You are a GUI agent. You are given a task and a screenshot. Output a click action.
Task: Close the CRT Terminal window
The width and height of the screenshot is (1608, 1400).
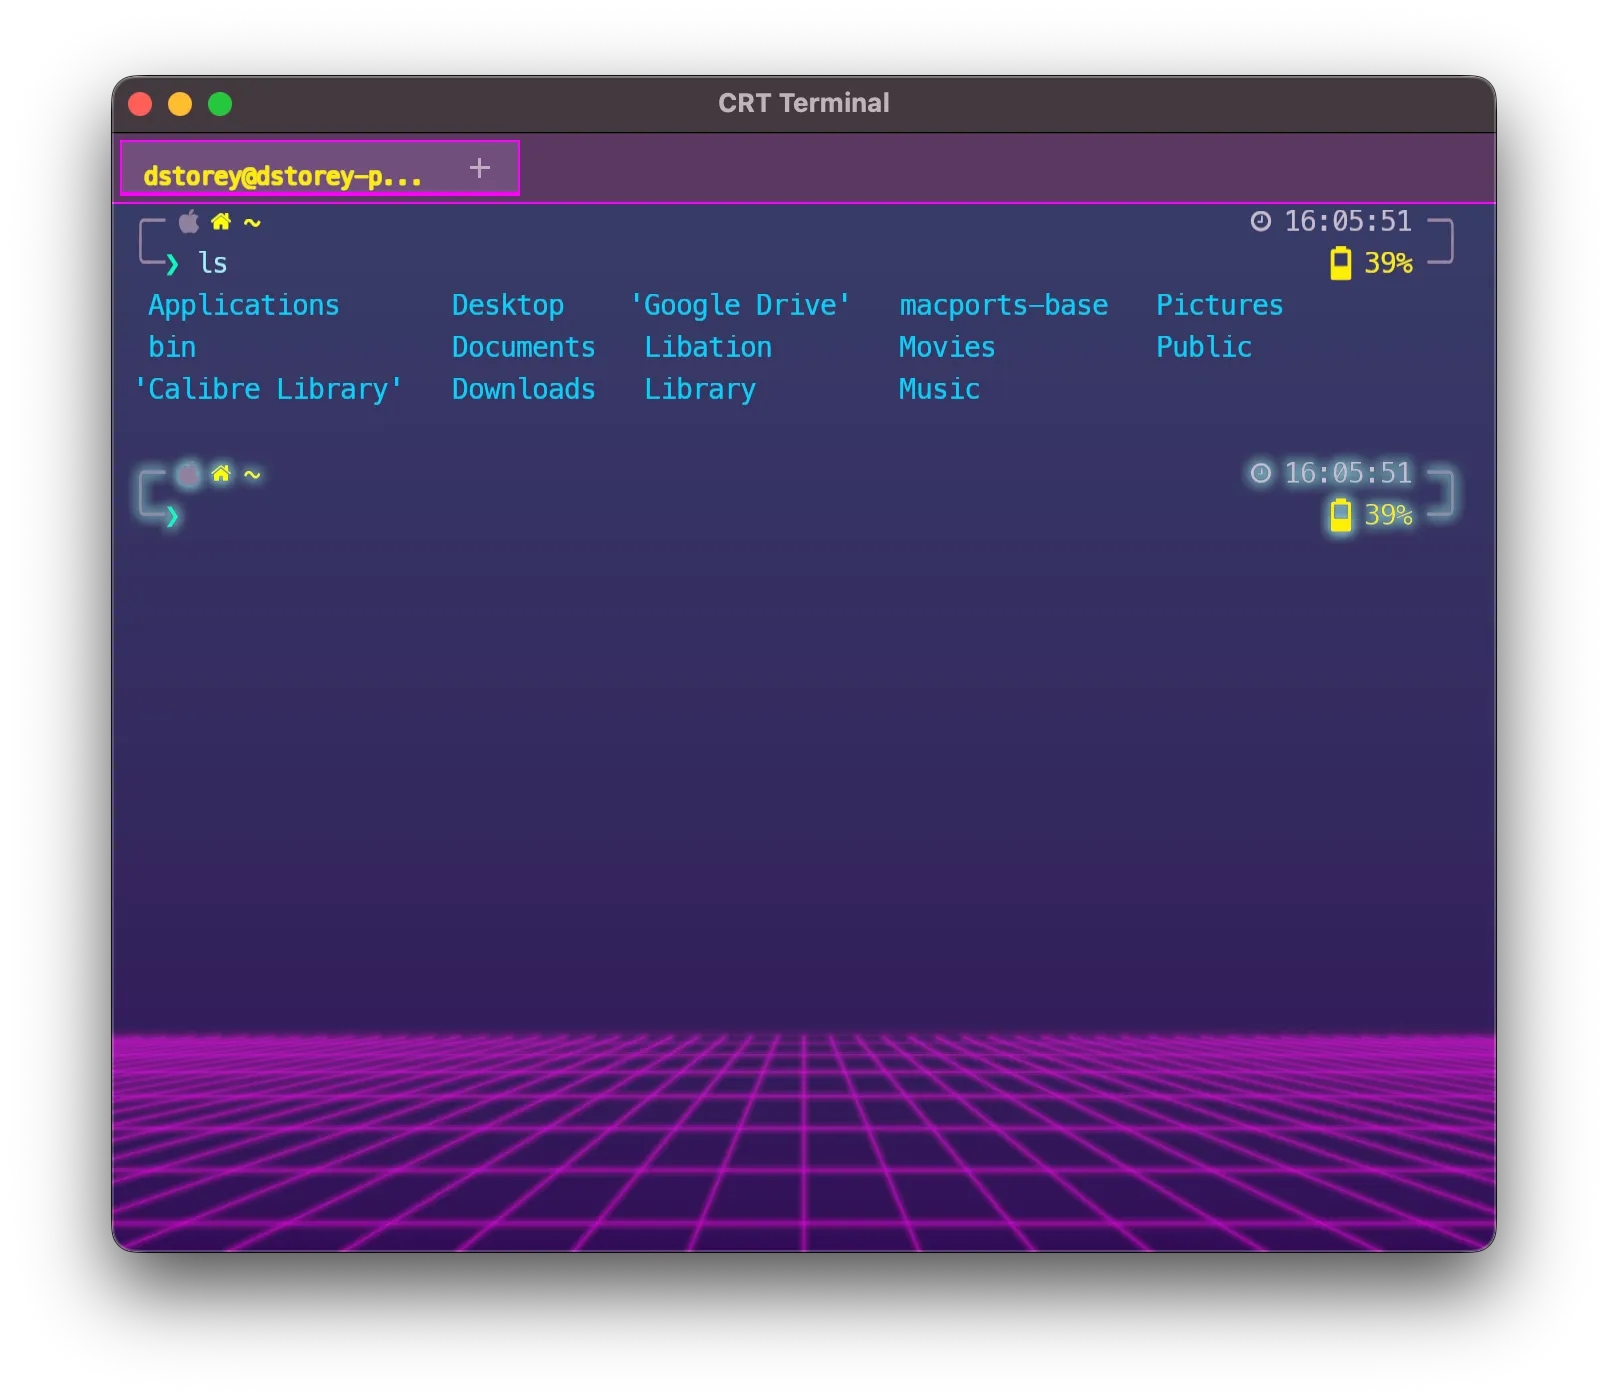coord(140,104)
